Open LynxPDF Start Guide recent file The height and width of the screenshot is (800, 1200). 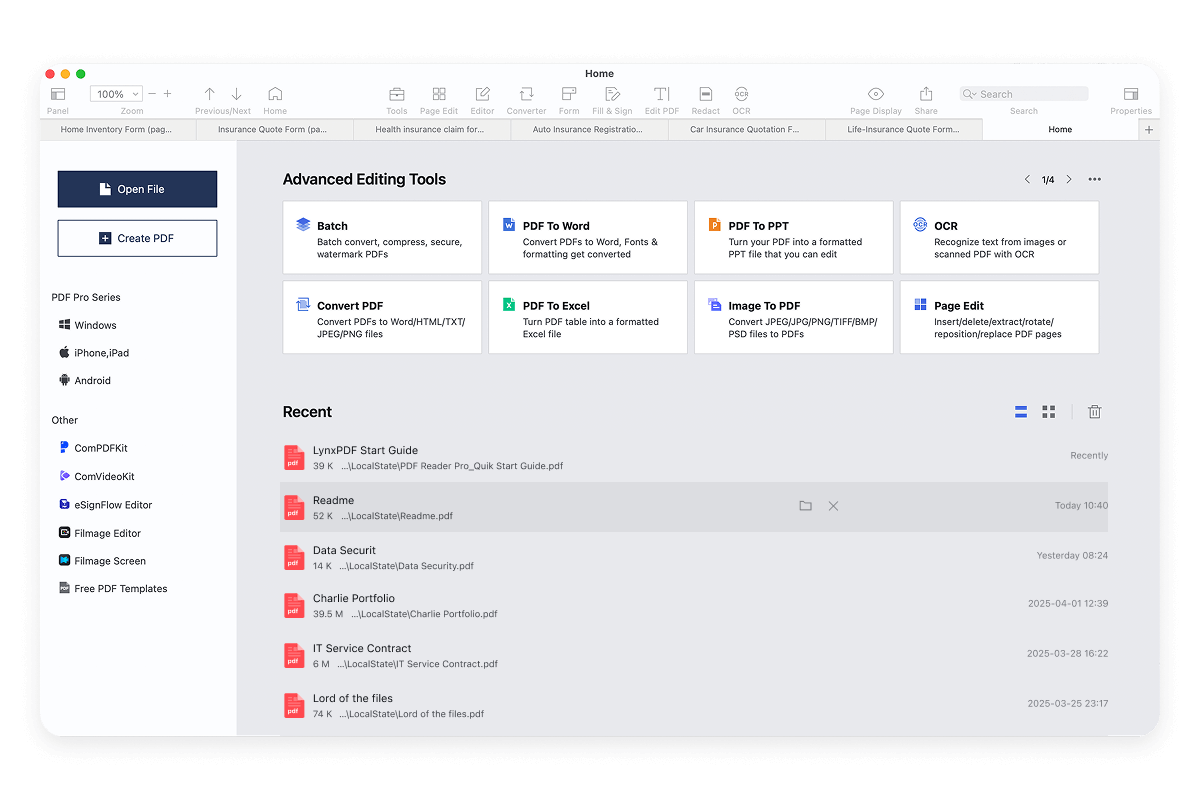[694, 458]
